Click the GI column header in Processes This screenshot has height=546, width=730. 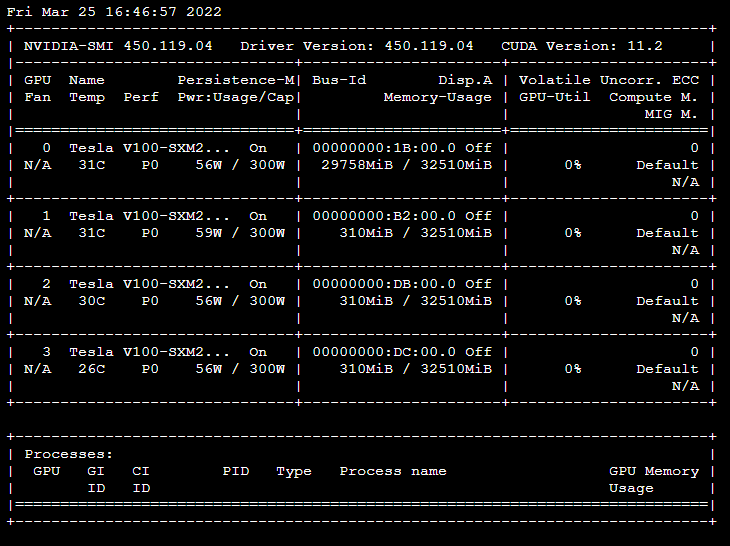pyautogui.click(x=96, y=471)
